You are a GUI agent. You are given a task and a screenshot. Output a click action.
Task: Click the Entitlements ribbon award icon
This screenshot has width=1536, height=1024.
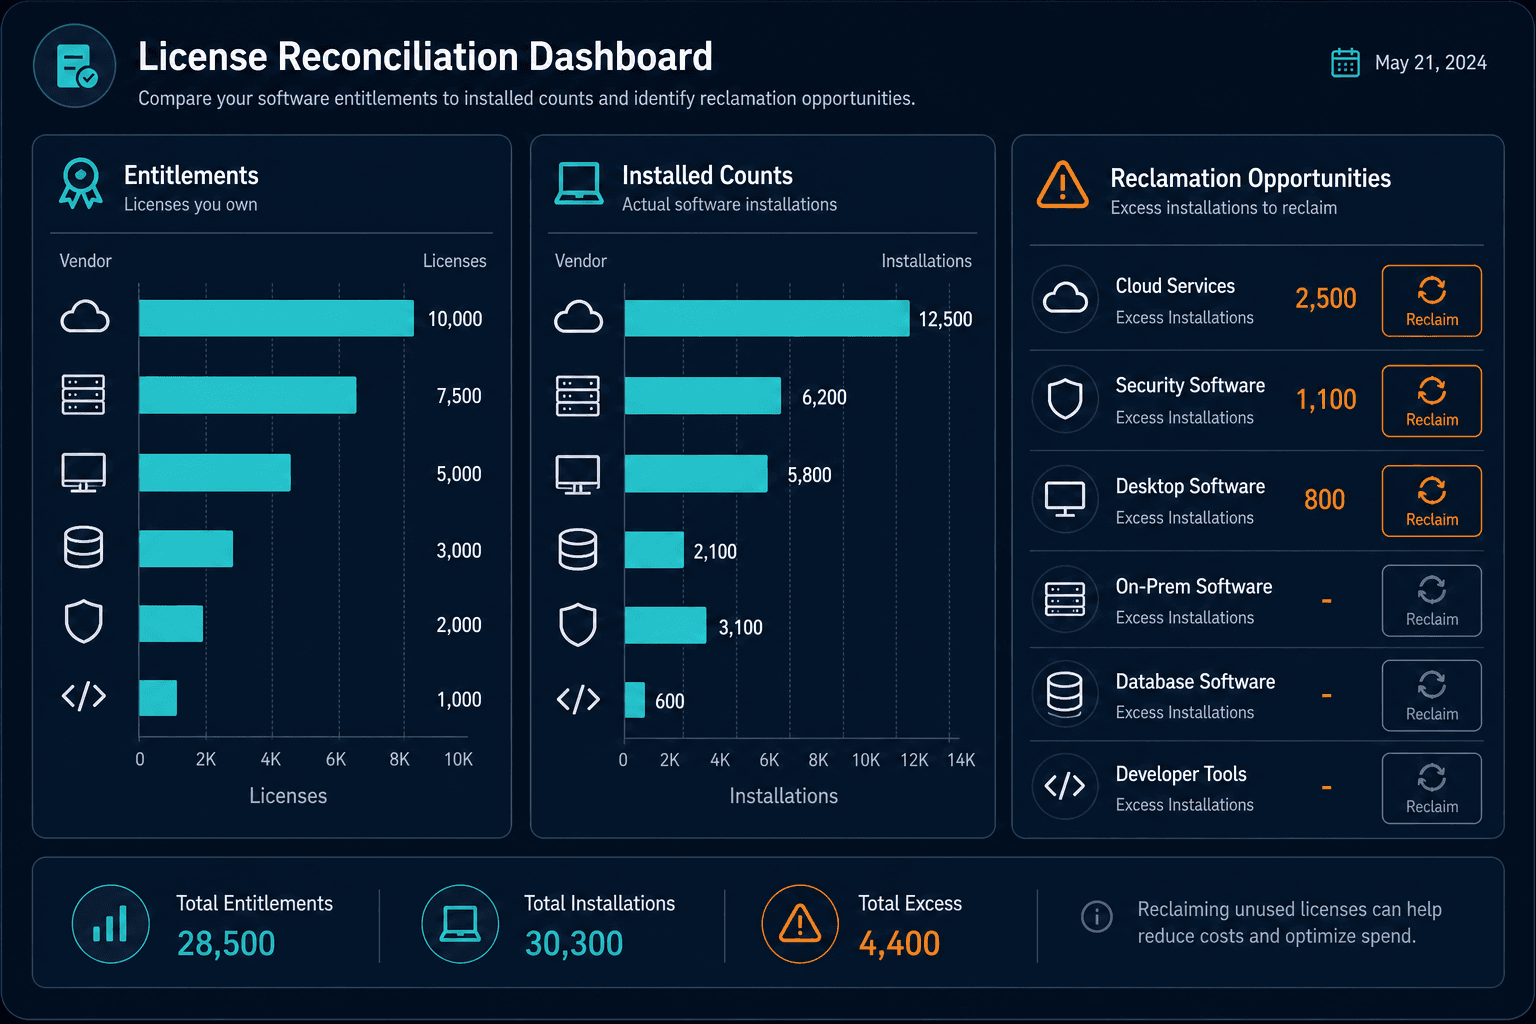tap(81, 184)
